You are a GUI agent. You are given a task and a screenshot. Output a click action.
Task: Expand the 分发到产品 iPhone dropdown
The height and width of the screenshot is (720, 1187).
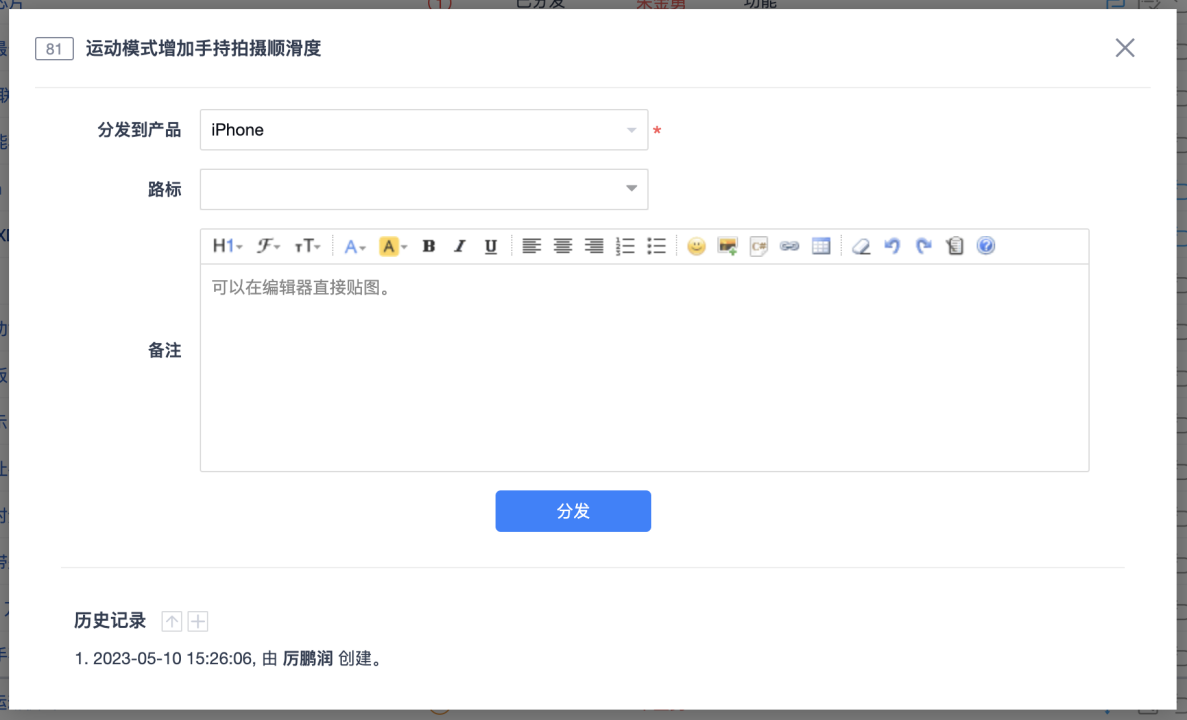[x=424, y=130]
